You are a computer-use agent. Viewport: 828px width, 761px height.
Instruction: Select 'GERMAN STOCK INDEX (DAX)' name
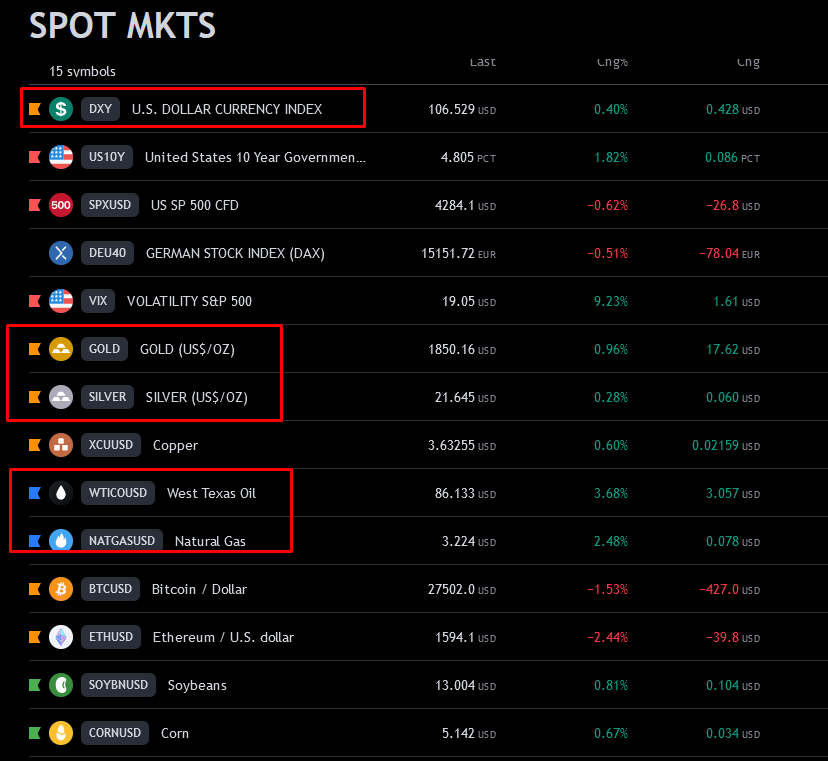pos(236,253)
